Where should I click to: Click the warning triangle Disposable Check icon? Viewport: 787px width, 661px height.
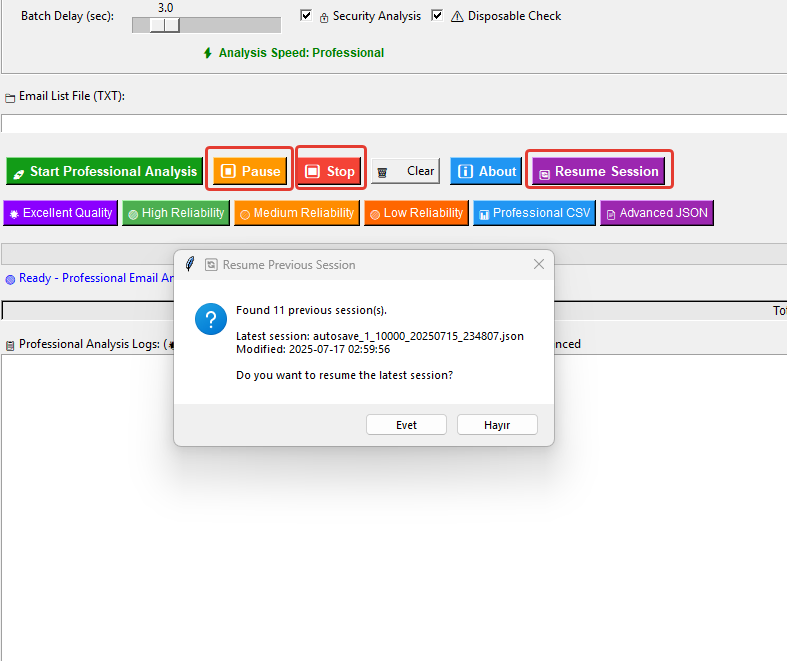[457, 17]
